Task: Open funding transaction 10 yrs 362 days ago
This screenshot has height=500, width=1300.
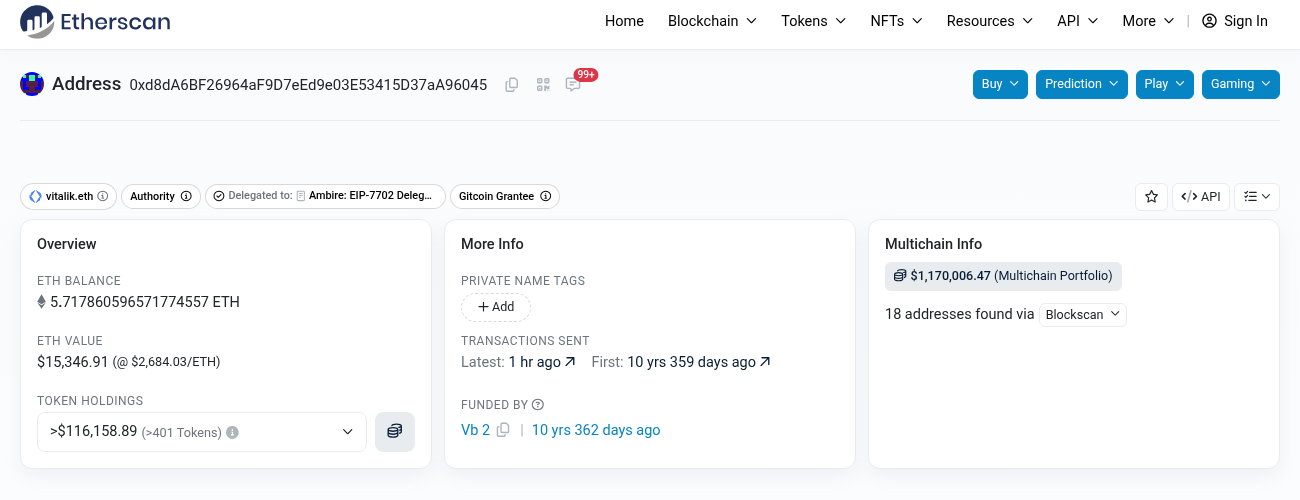Action: (596, 430)
